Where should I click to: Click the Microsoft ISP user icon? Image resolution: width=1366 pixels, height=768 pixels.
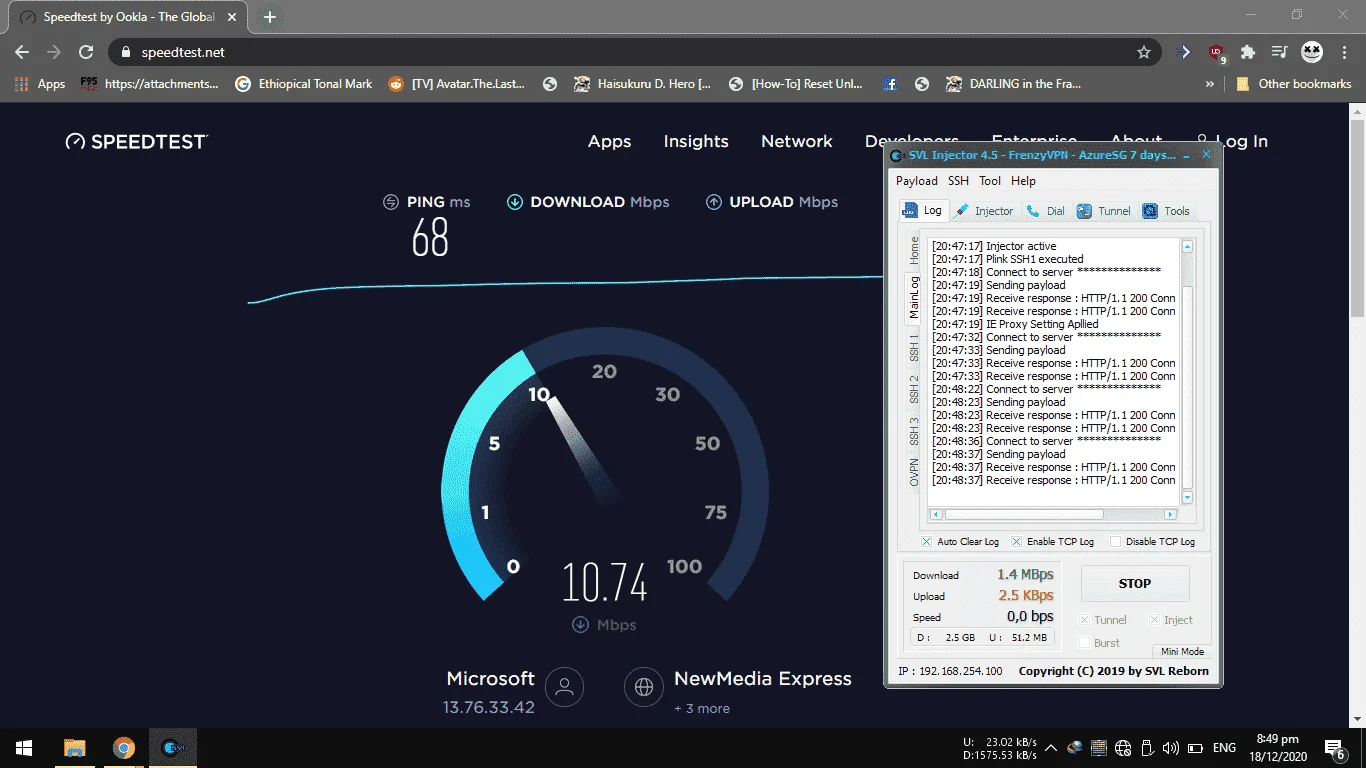tap(565, 687)
